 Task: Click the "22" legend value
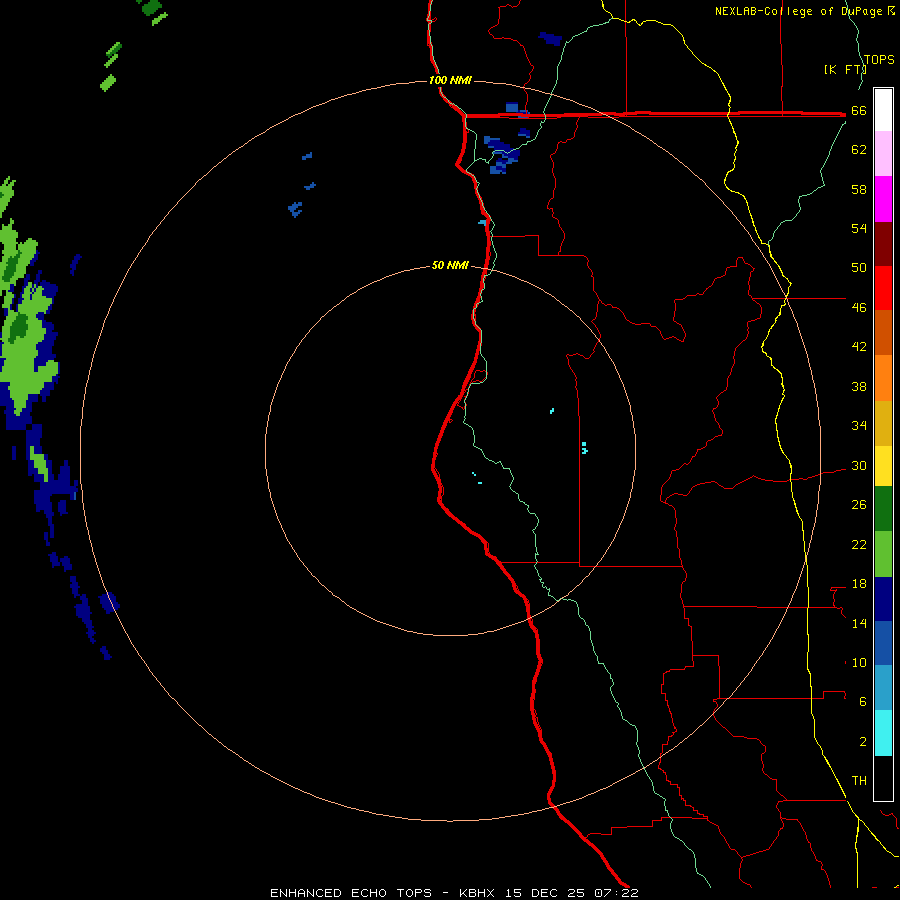coord(859,544)
